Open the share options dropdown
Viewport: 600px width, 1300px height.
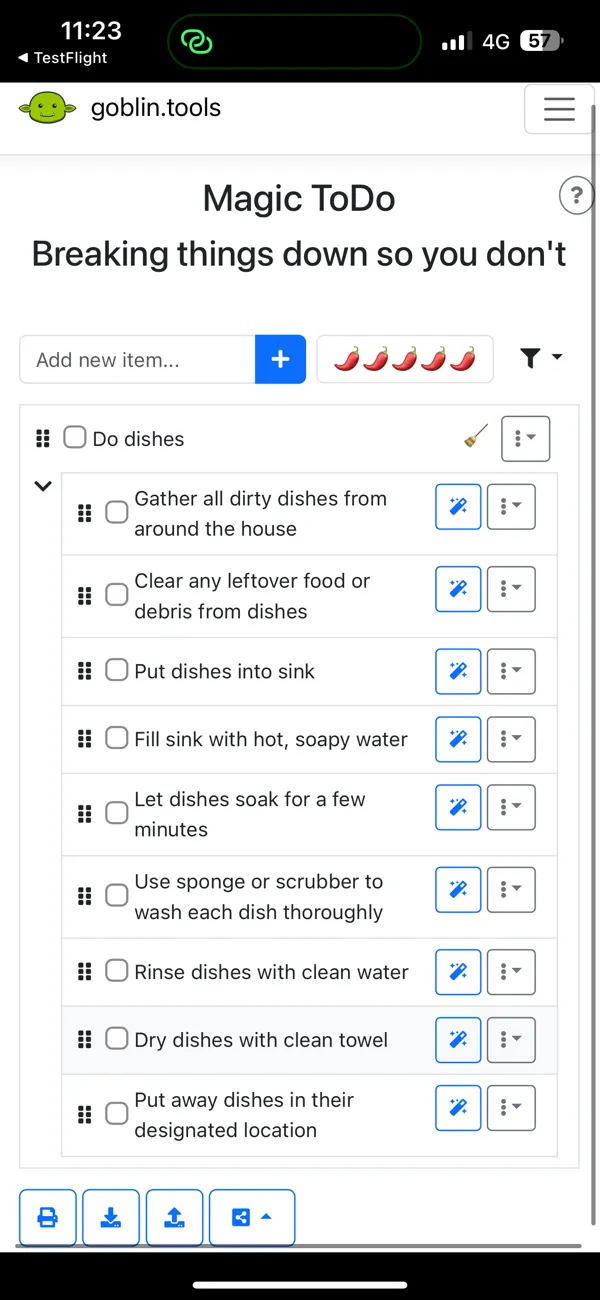click(x=252, y=1217)
